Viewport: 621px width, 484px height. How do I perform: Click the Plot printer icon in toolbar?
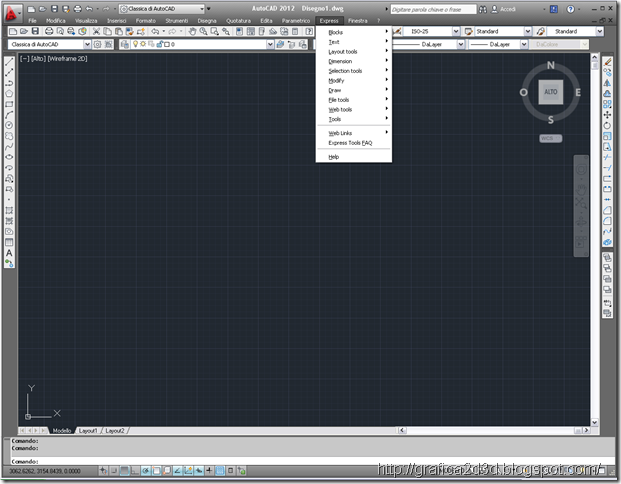(49, 31)
